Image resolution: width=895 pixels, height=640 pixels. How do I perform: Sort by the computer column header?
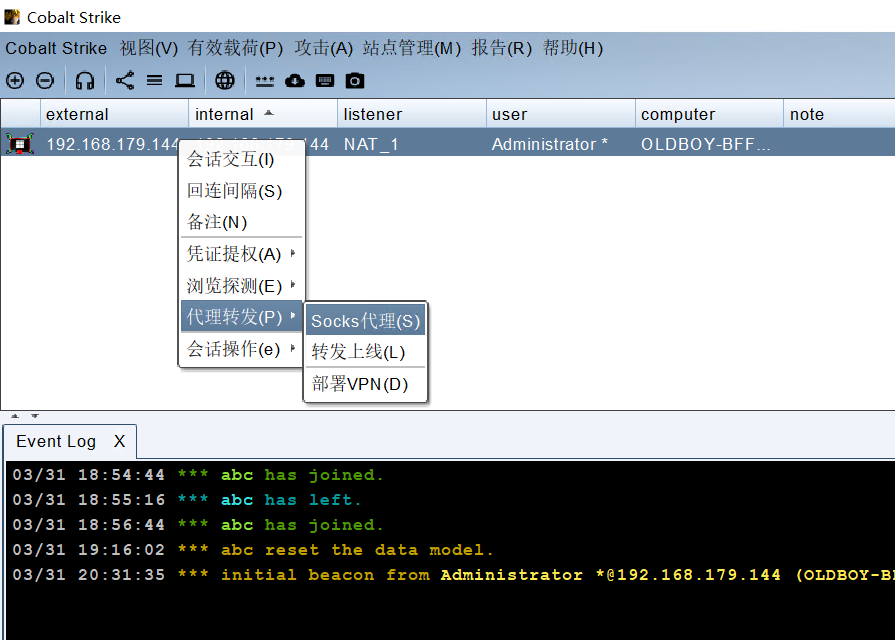click(x=709, y=114)
